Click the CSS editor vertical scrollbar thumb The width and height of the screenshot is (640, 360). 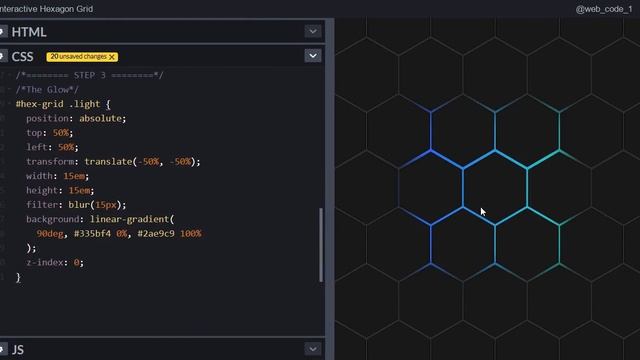coord(321,245)
